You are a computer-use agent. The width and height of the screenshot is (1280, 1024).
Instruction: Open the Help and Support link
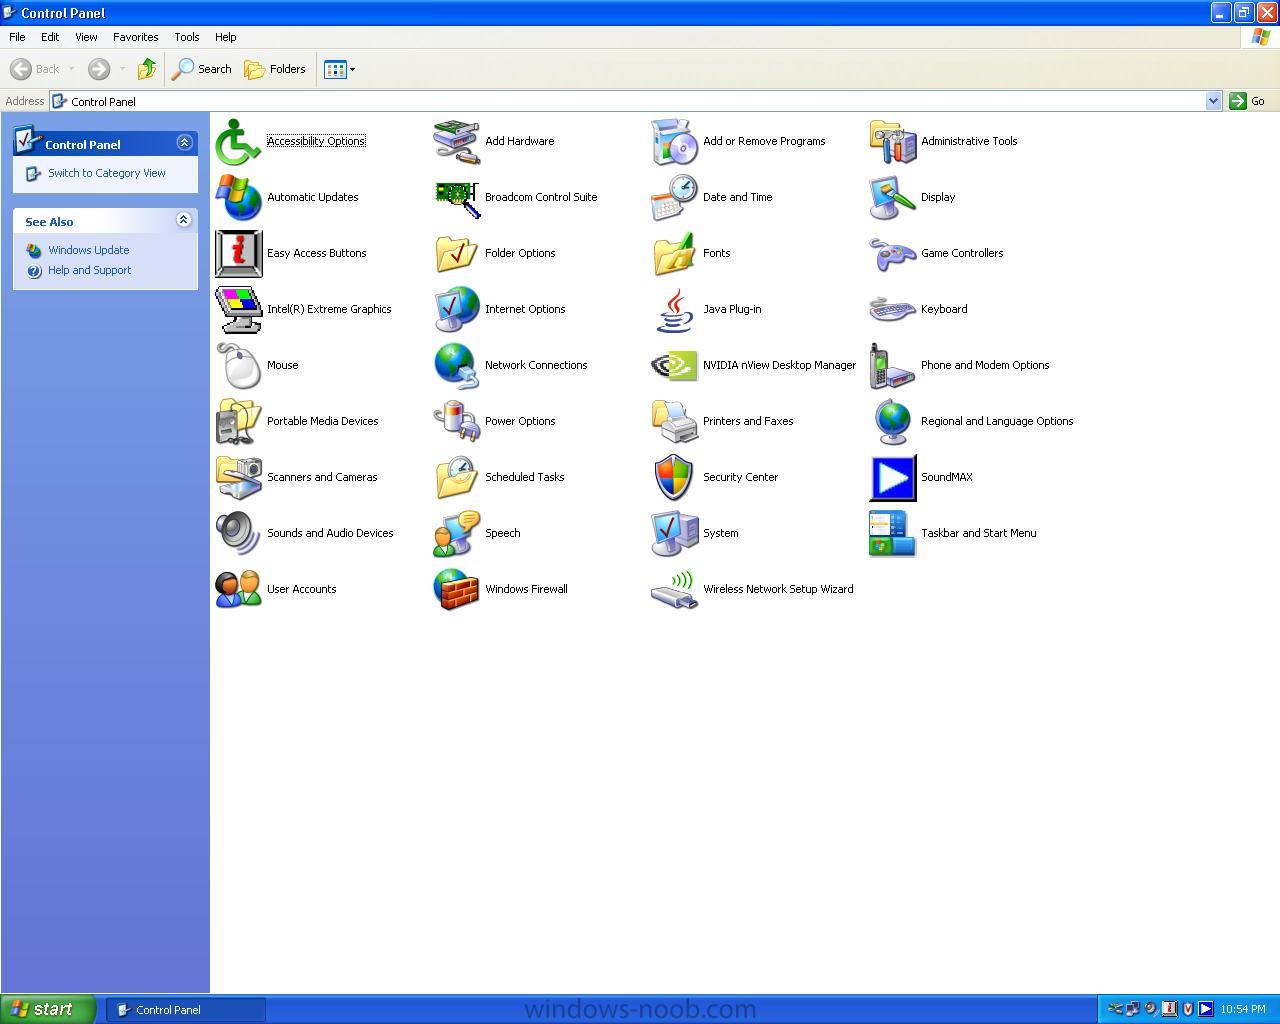point(90,270)
